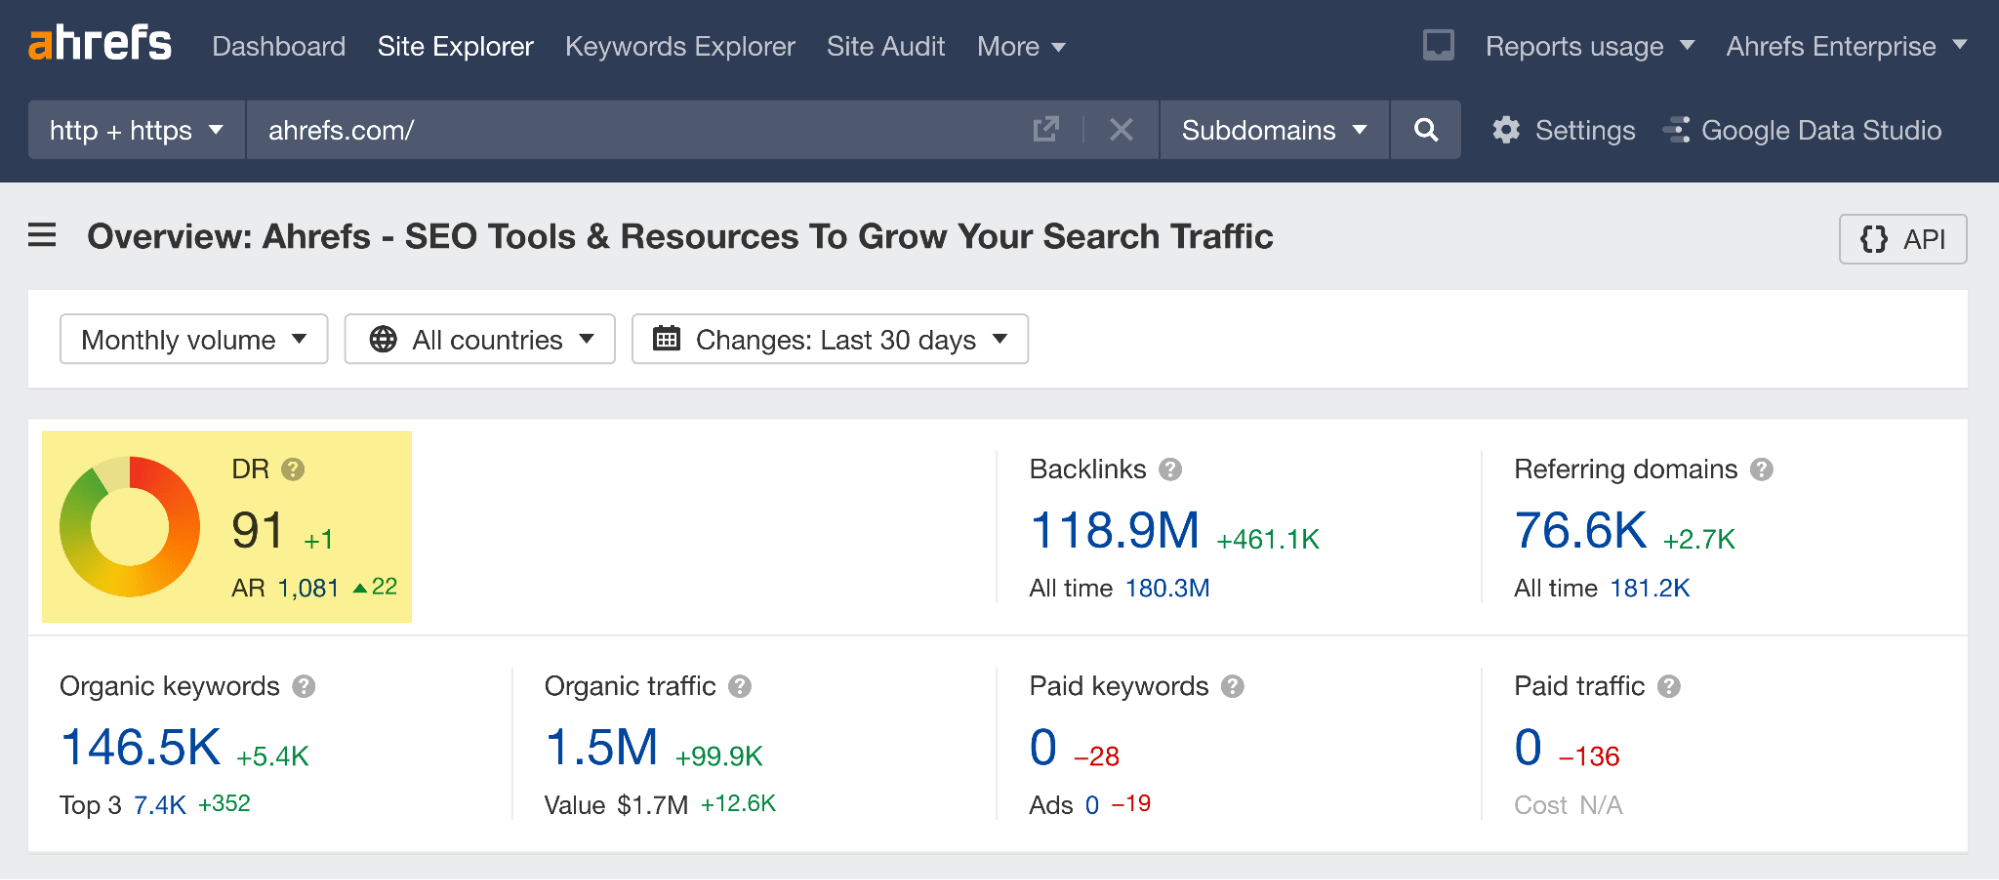Screen dimensions: 1999x880
Task: Click the Ahrefs logo
Action: point(100,45)
